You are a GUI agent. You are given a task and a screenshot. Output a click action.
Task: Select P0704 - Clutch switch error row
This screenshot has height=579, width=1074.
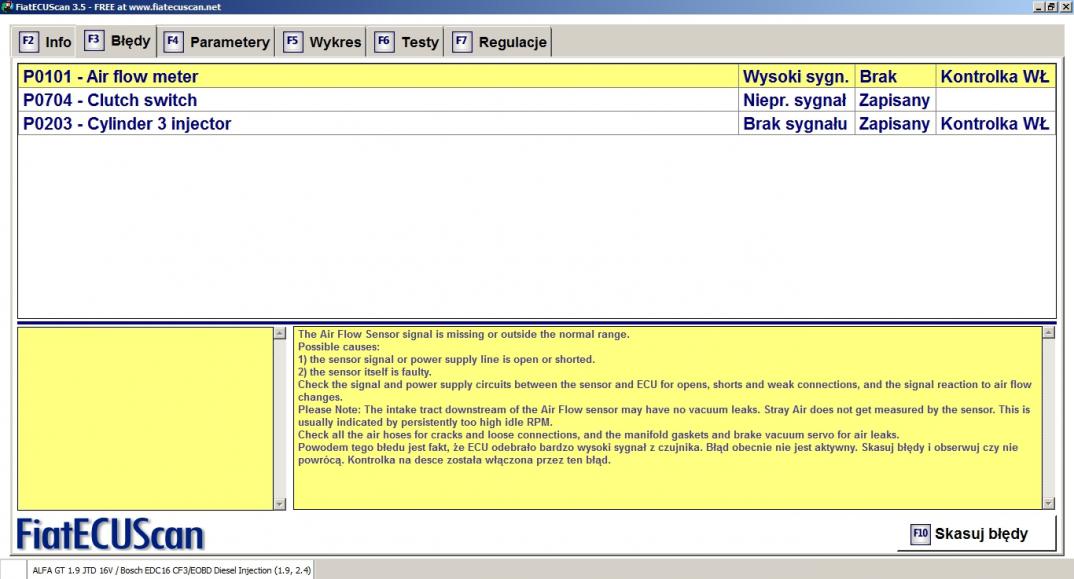click(x=536, y=100)
